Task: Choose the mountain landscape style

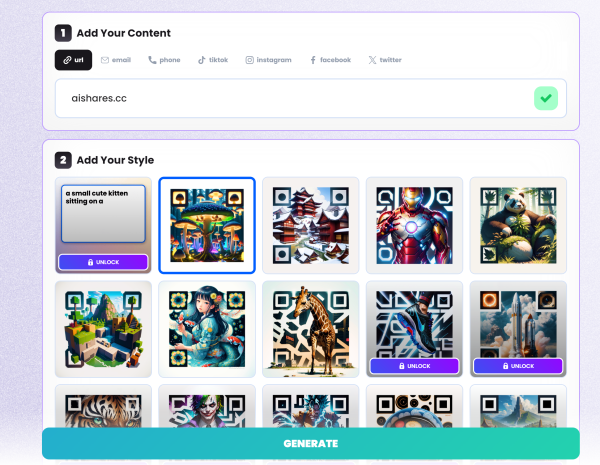Action: (518, 406)
